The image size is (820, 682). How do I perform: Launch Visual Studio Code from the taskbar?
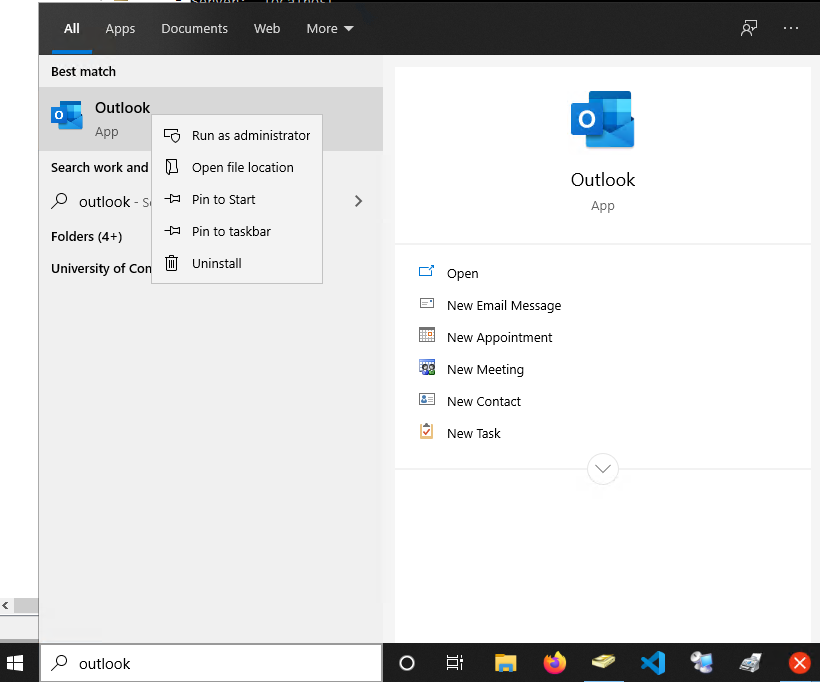(x=653, y=663)
